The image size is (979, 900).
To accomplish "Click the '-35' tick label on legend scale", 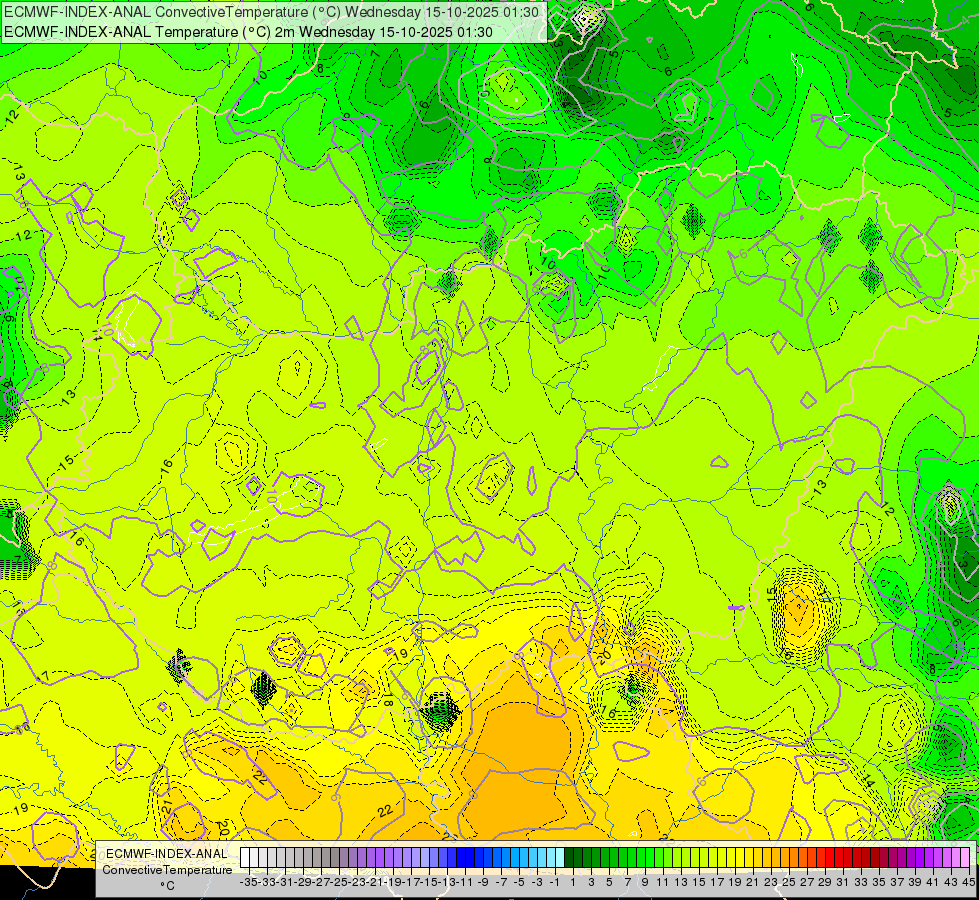I will pyautogui.click(x=249, y=882).
